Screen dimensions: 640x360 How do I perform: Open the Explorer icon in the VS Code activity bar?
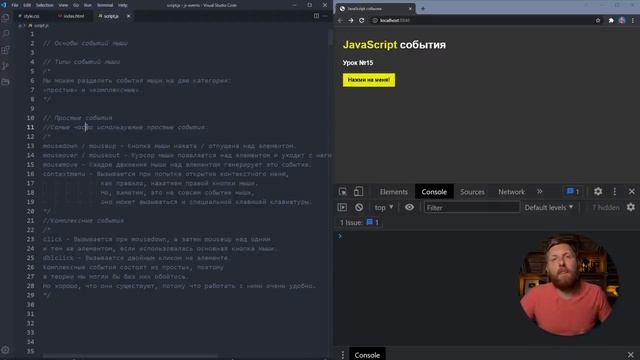pyautogui.click(x=5, y=18)
